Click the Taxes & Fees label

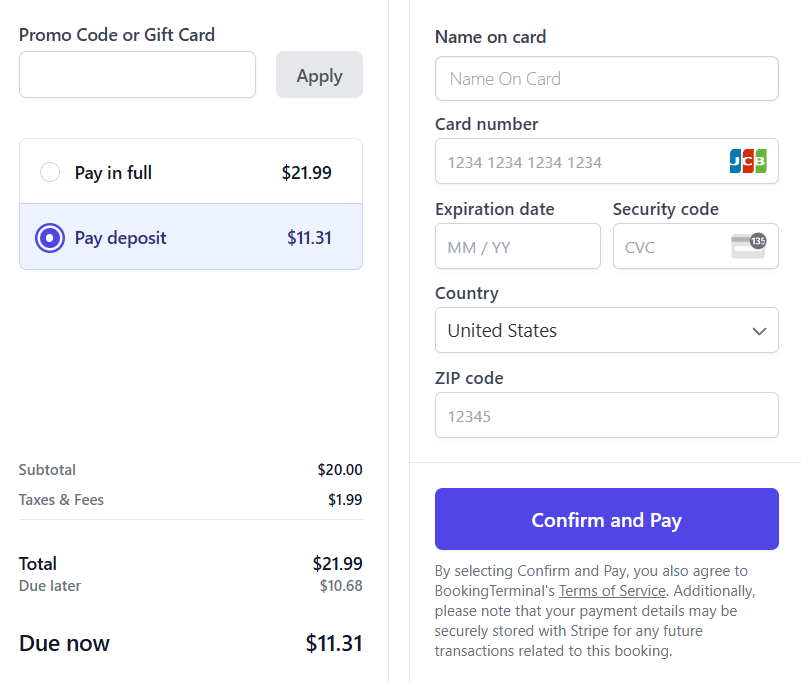(61, 500)
